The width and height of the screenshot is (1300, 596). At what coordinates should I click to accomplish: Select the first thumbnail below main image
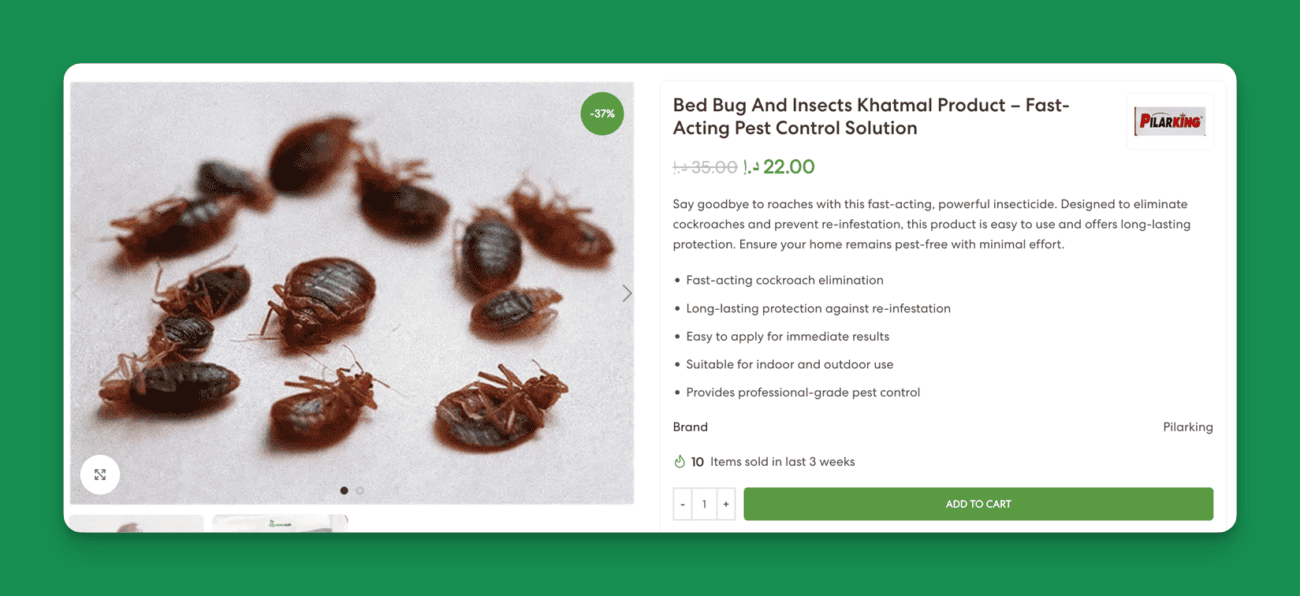[x=136, y=523]
